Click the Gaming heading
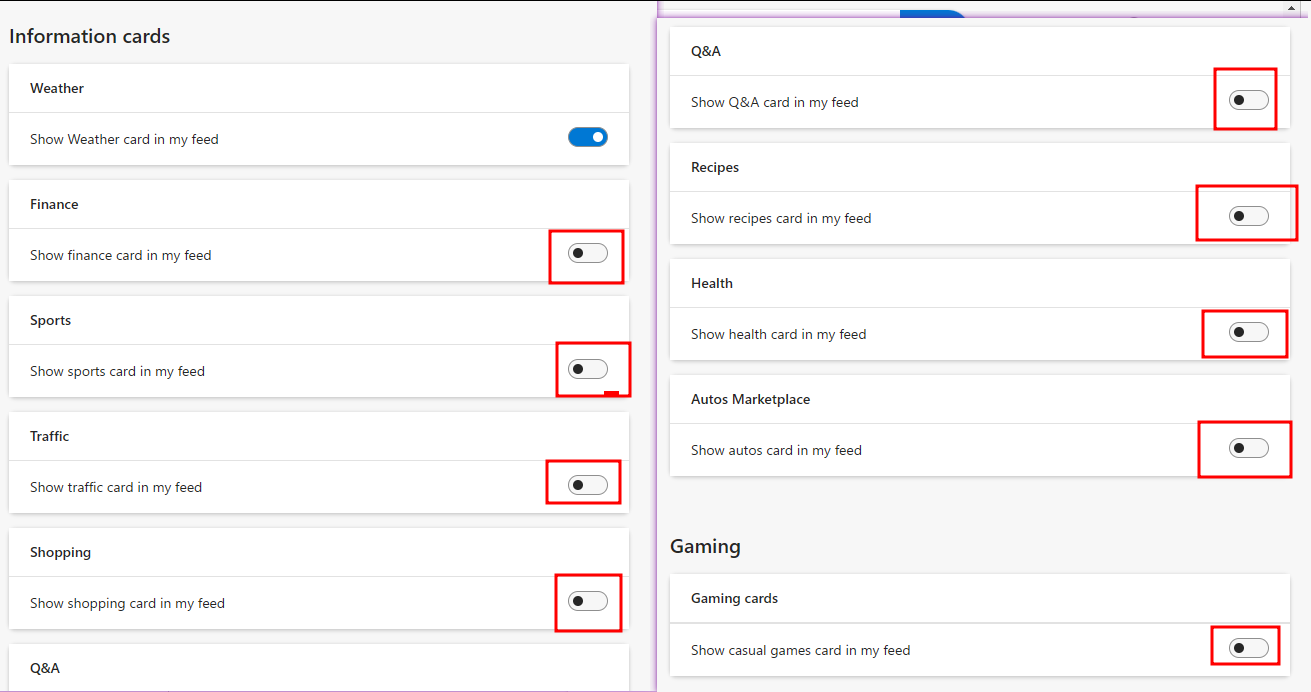This screenshot has height=692, width=1311. [705, 547]
